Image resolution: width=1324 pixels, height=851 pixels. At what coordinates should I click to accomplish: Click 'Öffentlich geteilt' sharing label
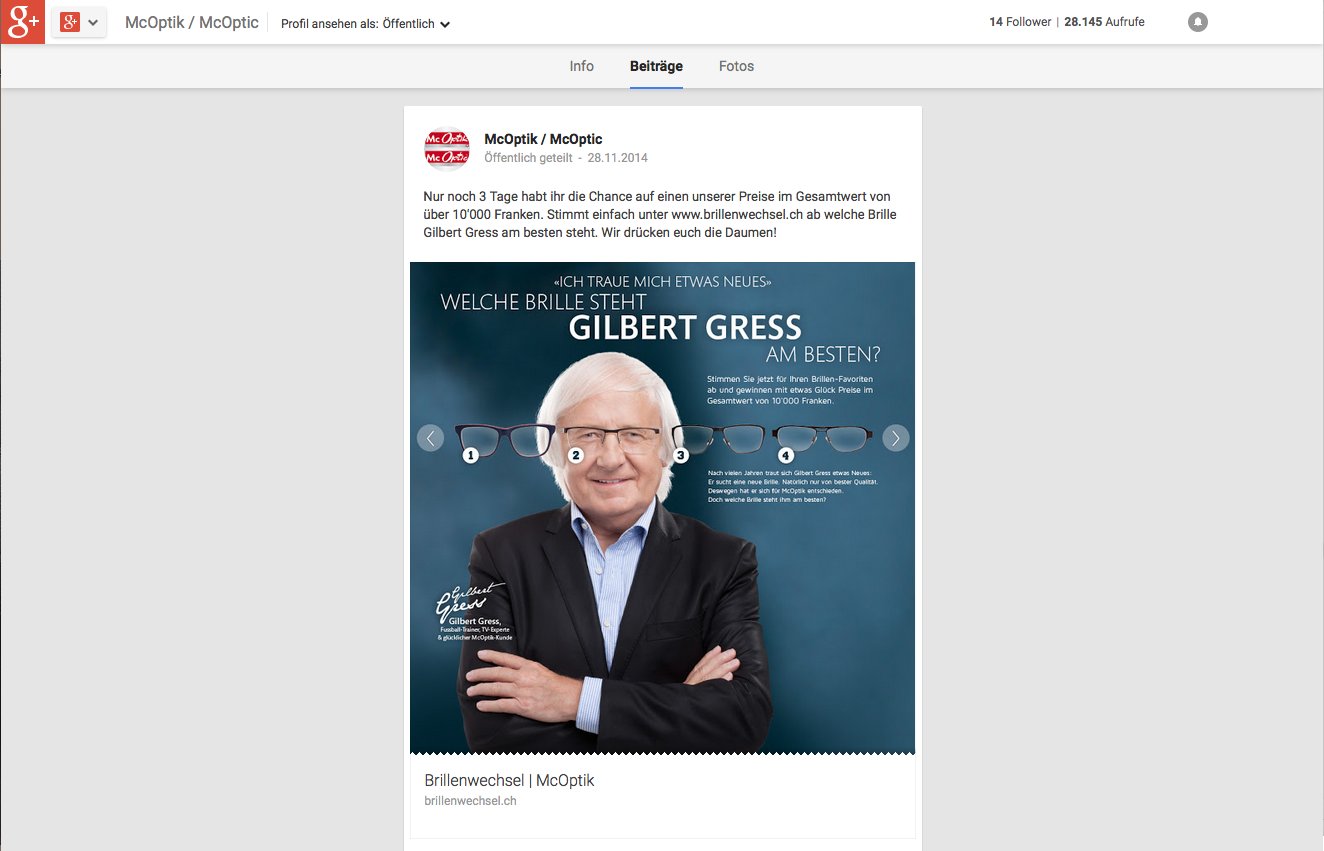click(528, 158)
